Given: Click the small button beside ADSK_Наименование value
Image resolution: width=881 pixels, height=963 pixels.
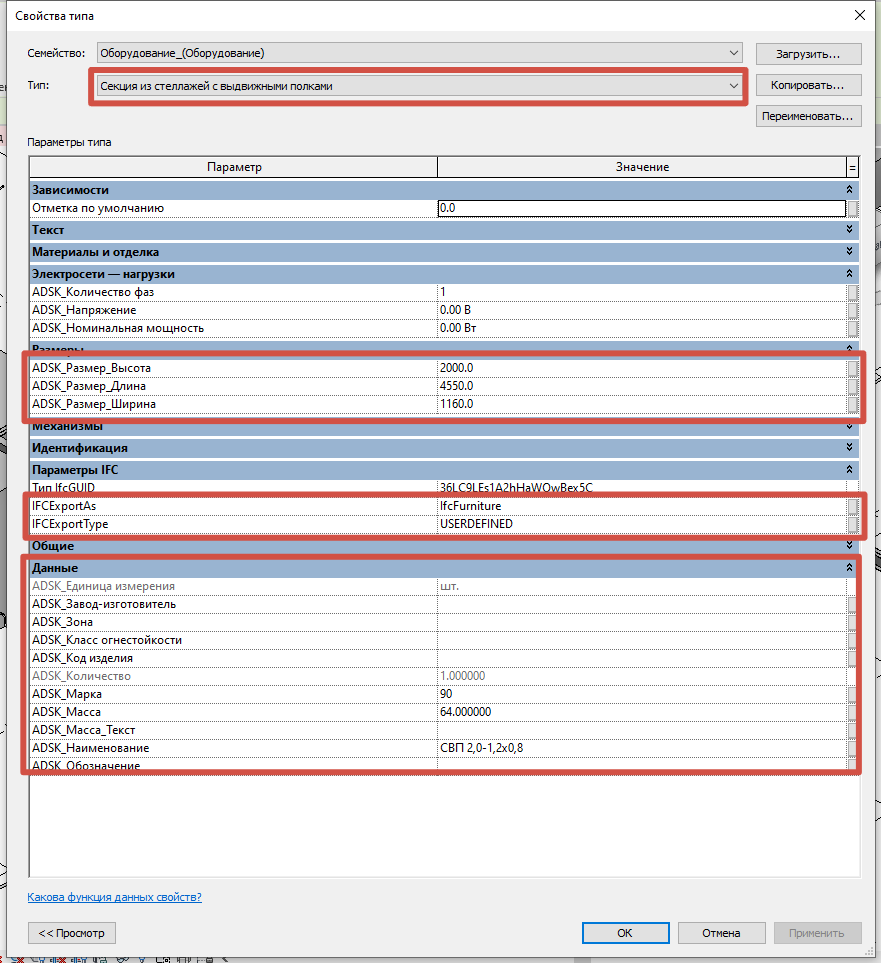Looking at the screenshot, I should tap(852, 748).
